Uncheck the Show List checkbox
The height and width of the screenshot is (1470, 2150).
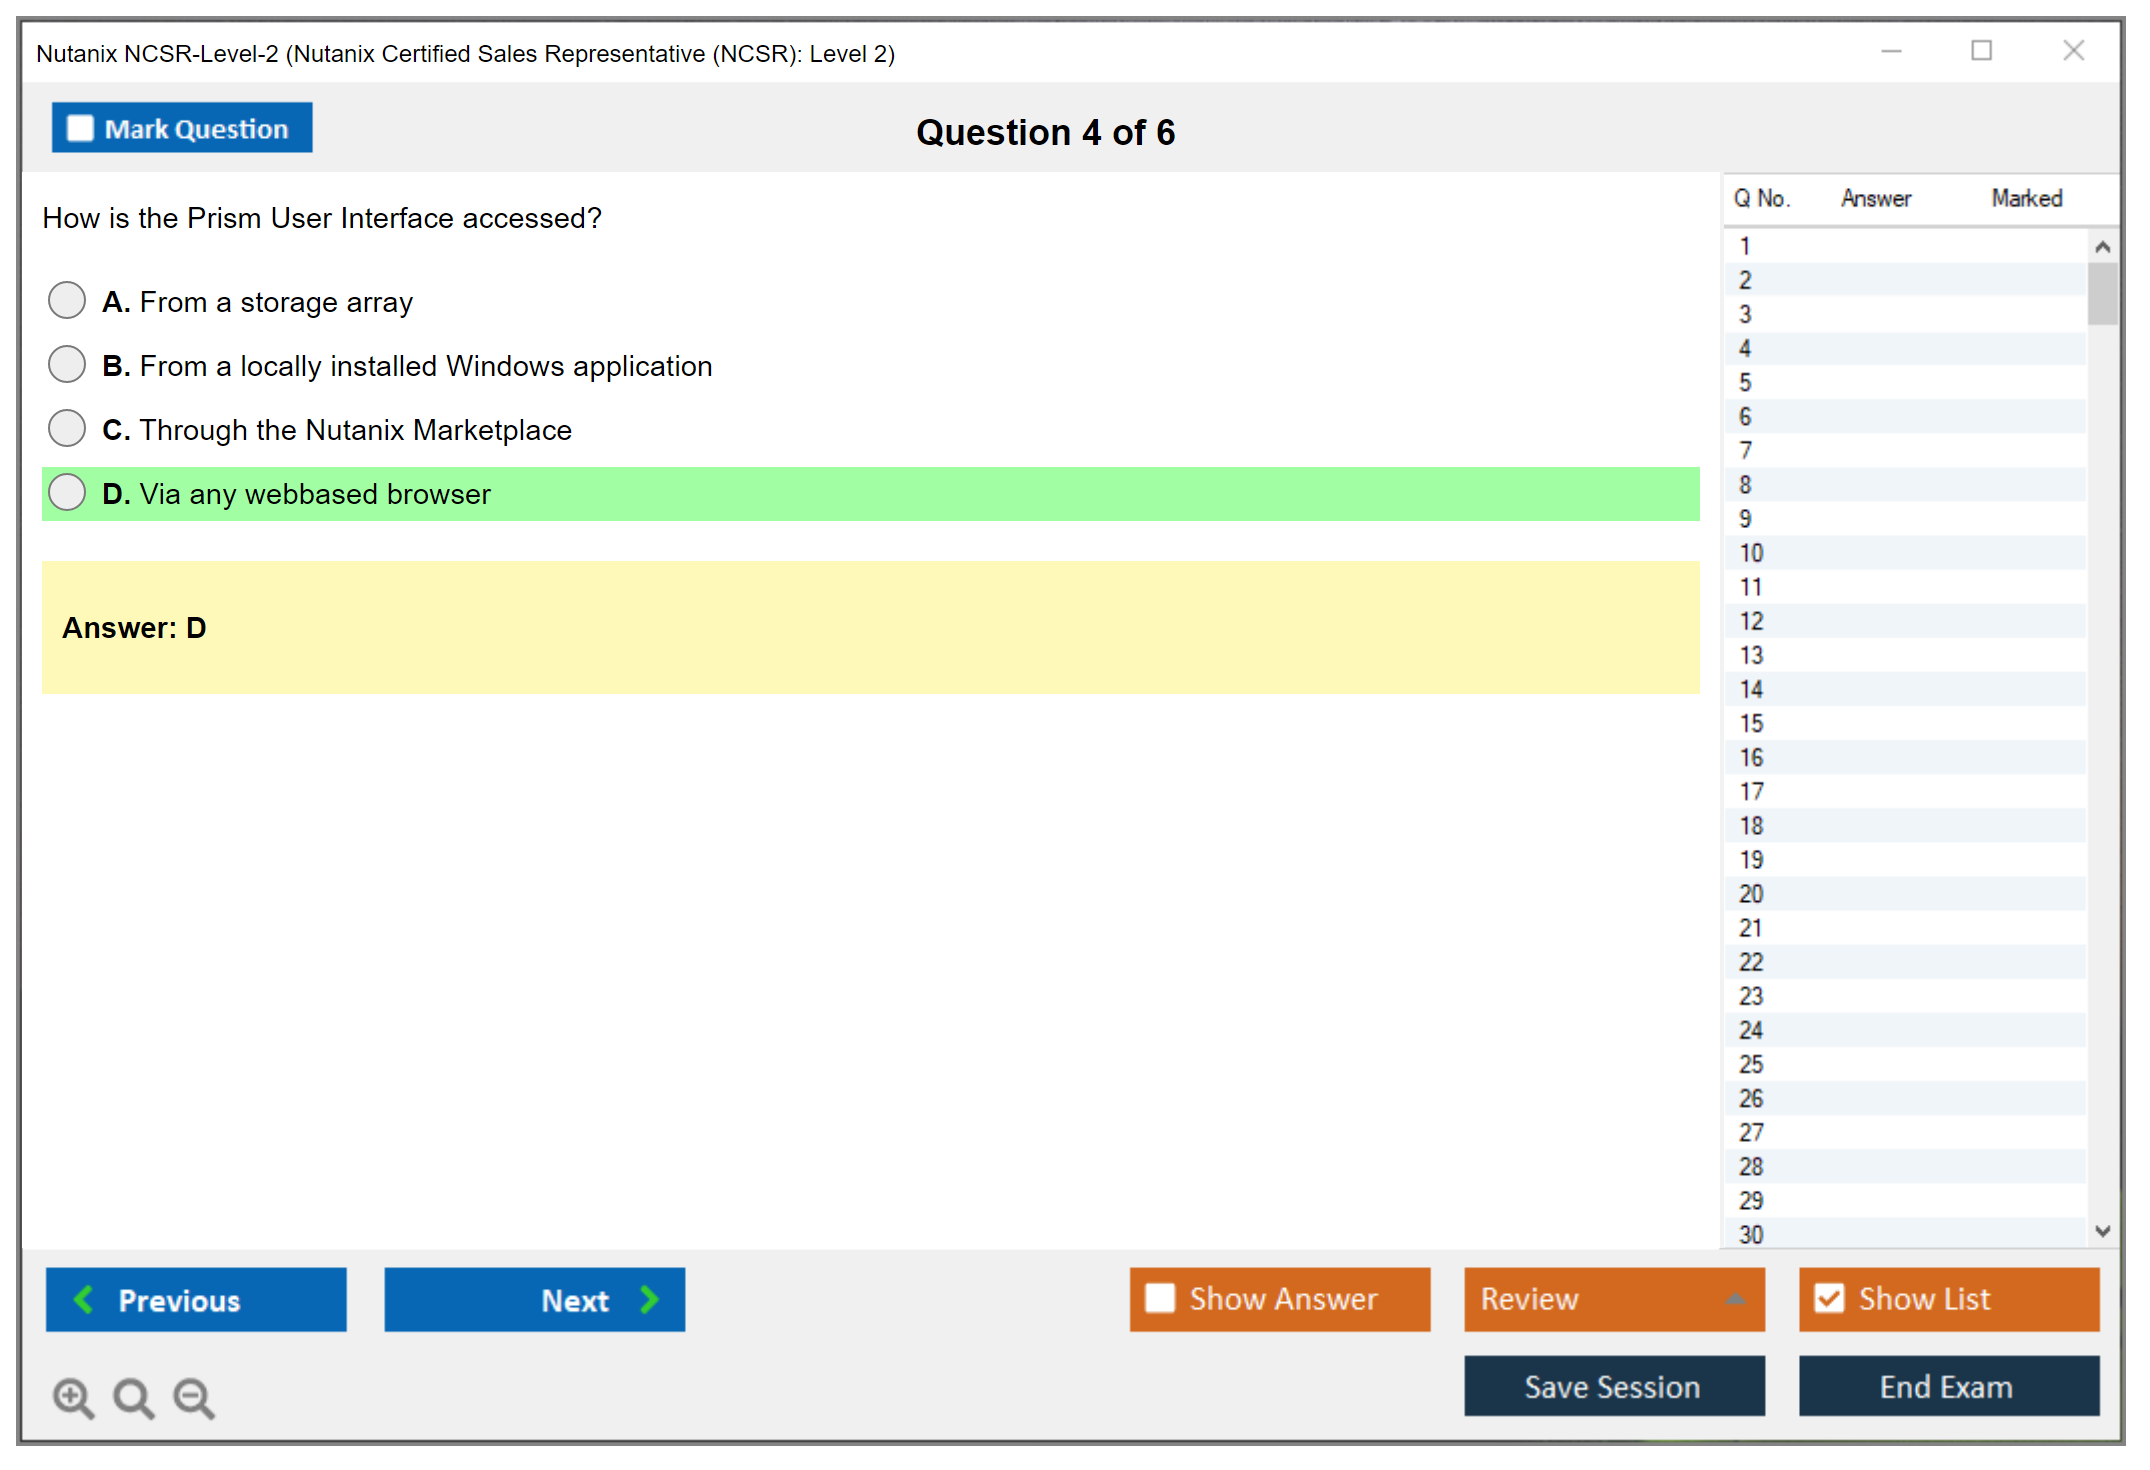pos(1829,1298)
